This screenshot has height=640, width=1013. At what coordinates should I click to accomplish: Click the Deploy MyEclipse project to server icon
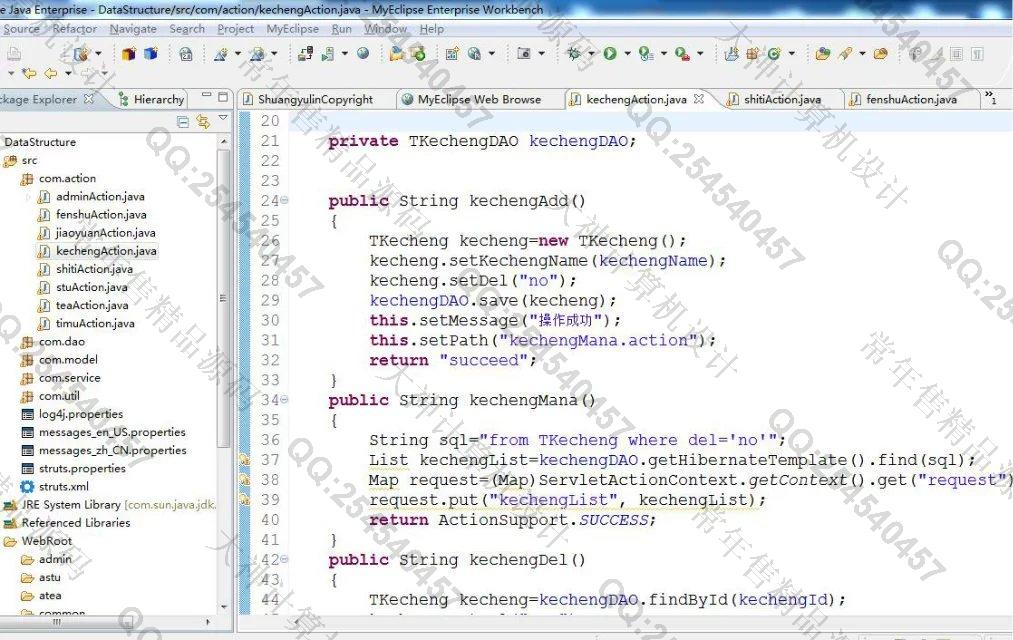coord(306,54)
